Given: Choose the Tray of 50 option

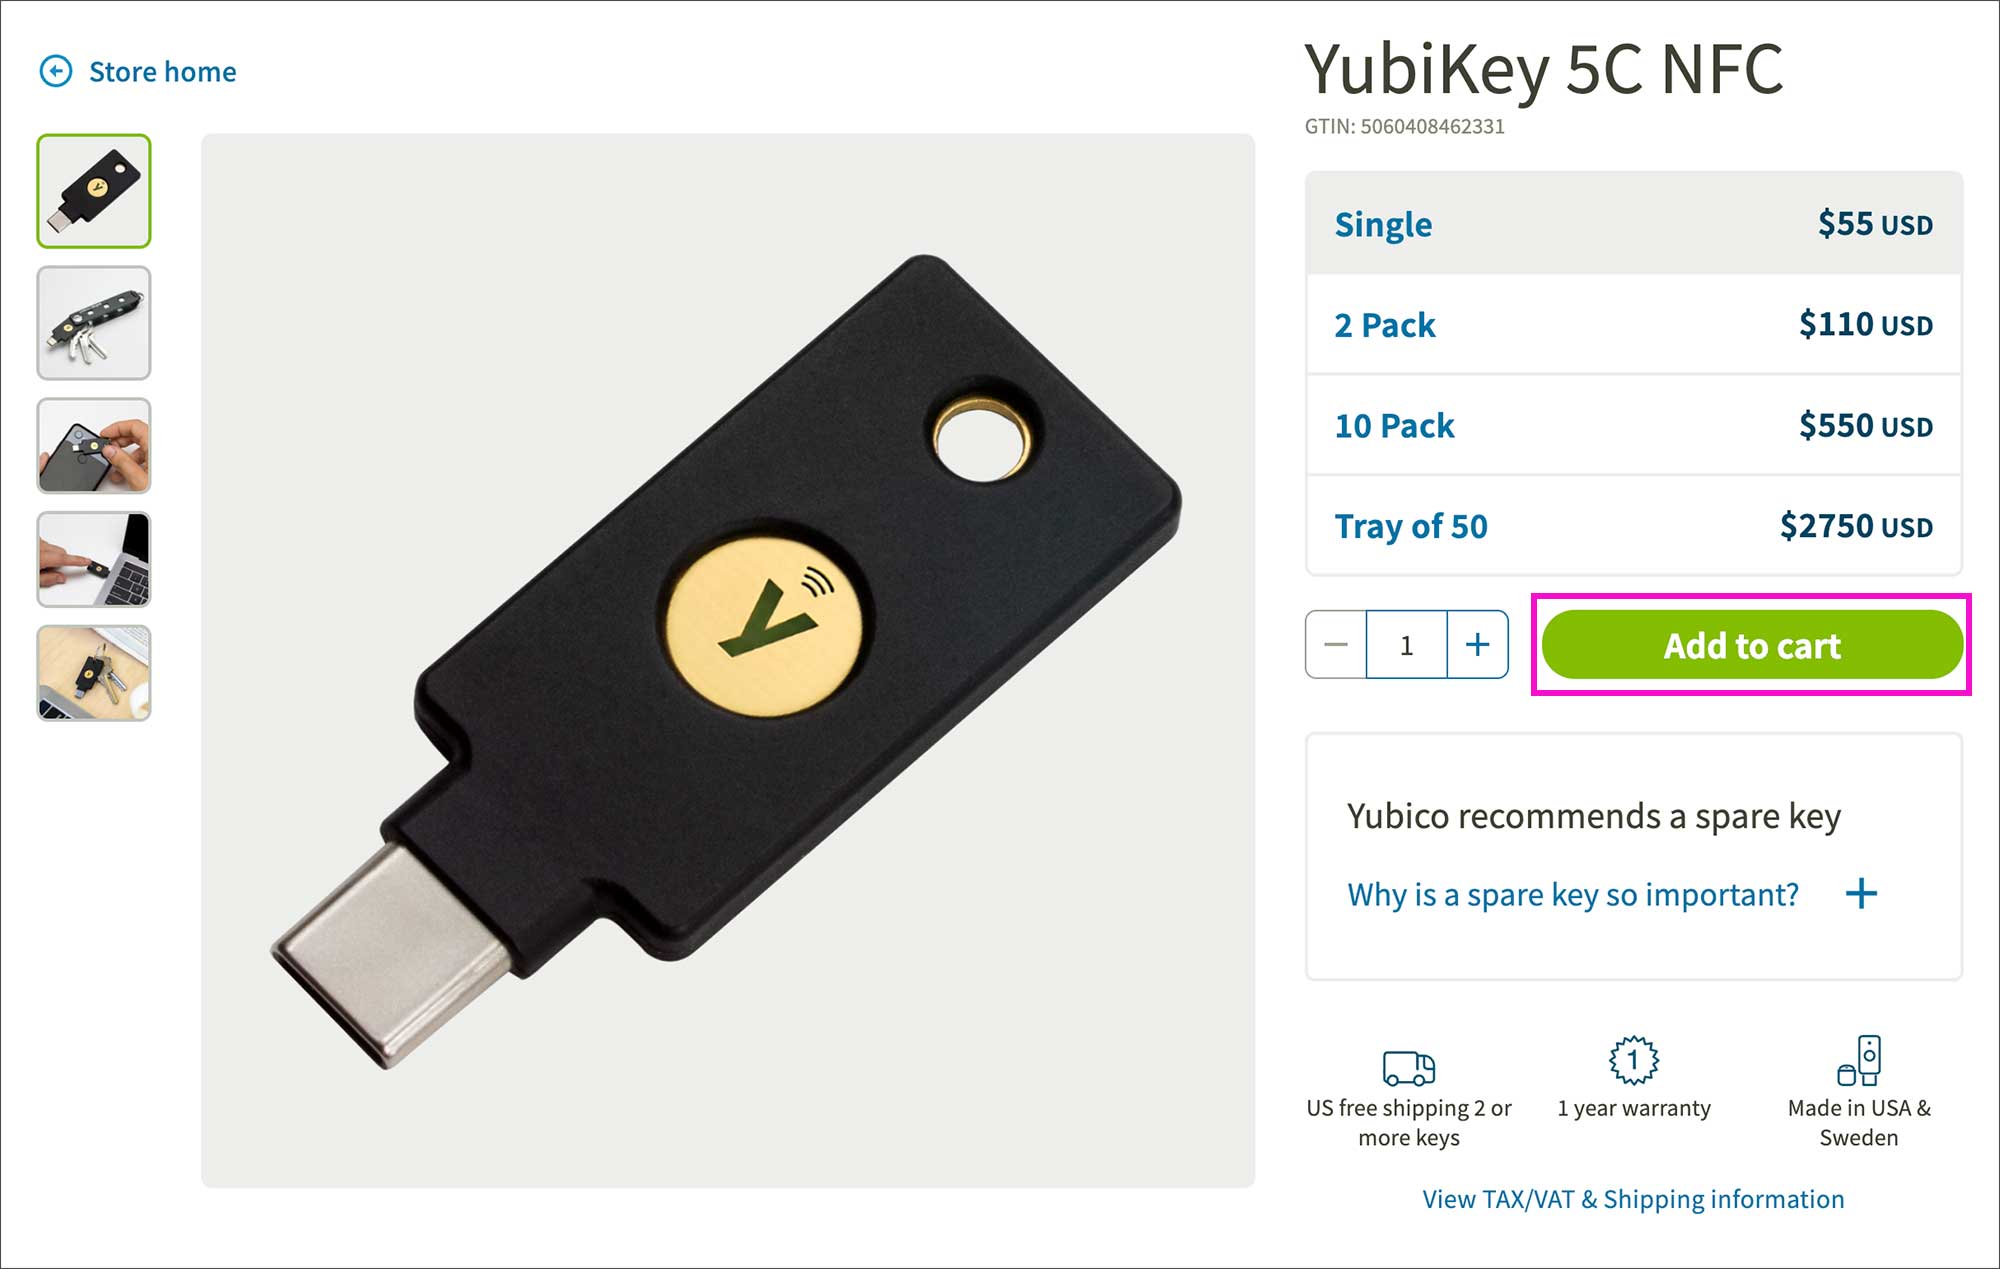Looking at the screenshot, I should tap(1633, 526).
